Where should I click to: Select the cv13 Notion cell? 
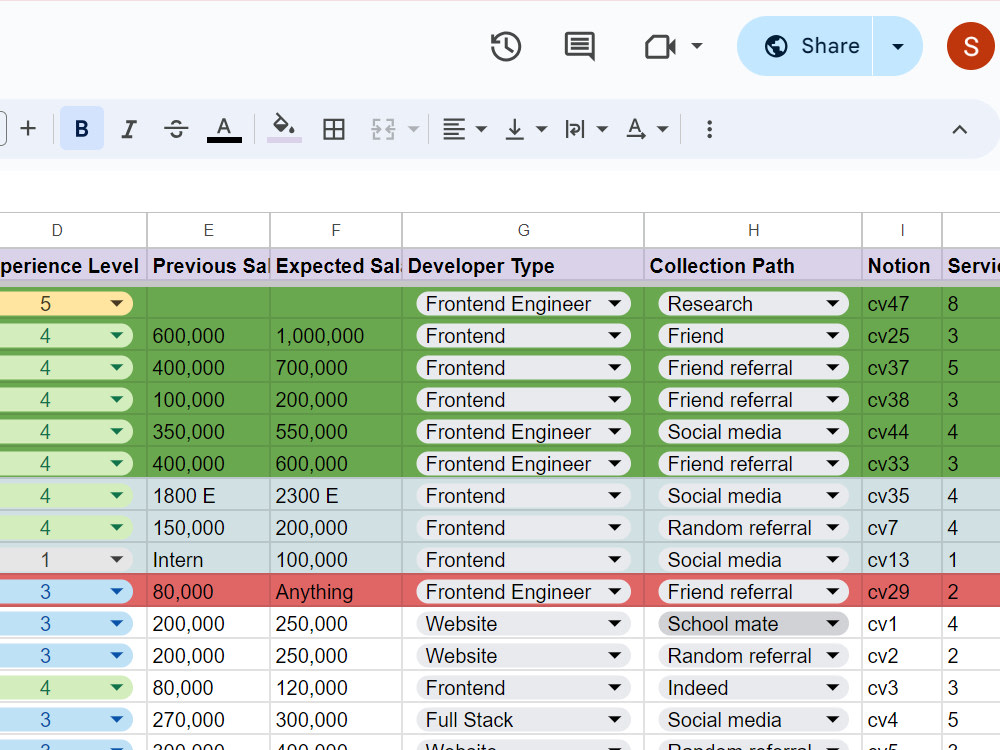coord(902,559)
